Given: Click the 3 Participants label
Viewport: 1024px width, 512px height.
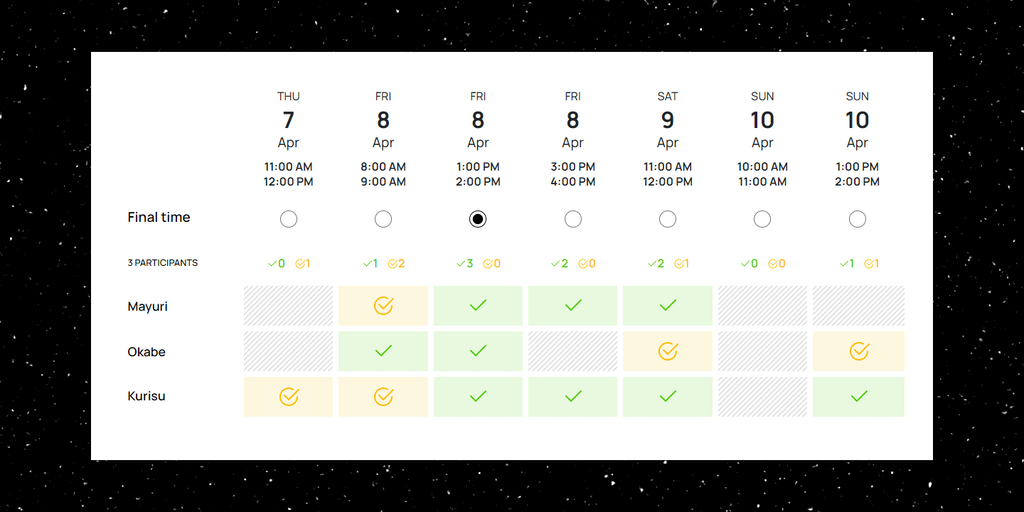Looking at the screenshot, I should pyautogui.click(x=163, y=263).
